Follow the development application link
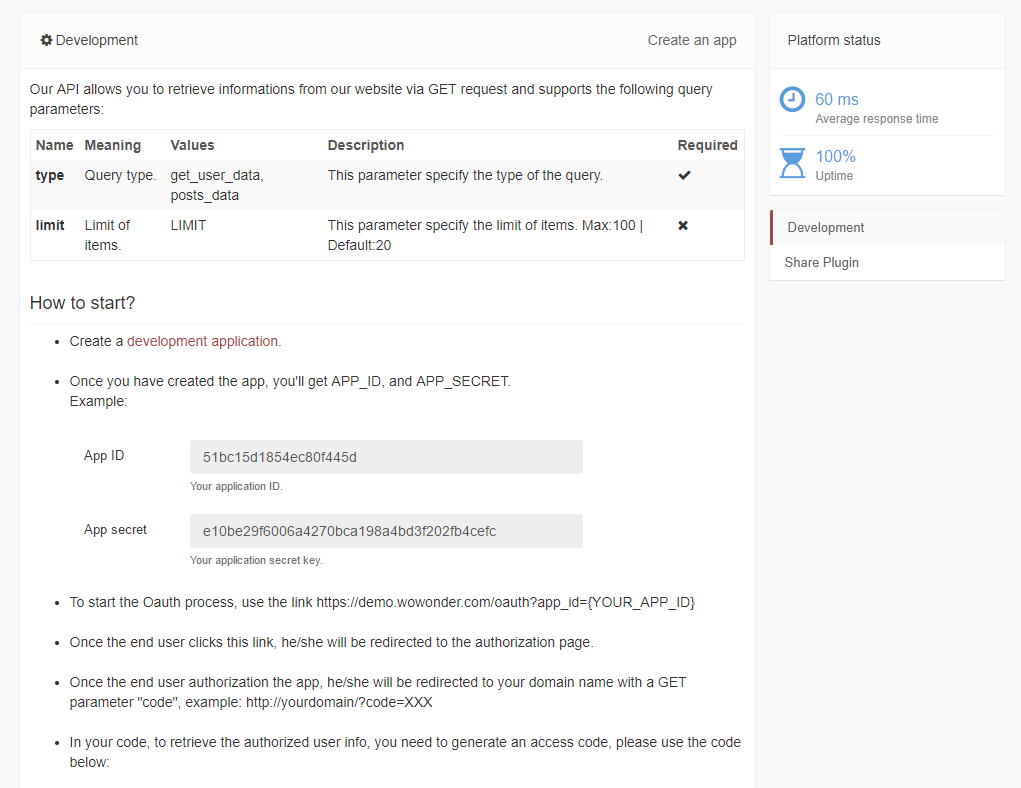The width and height of the screenshot is (1021, 788). [204, 341]
